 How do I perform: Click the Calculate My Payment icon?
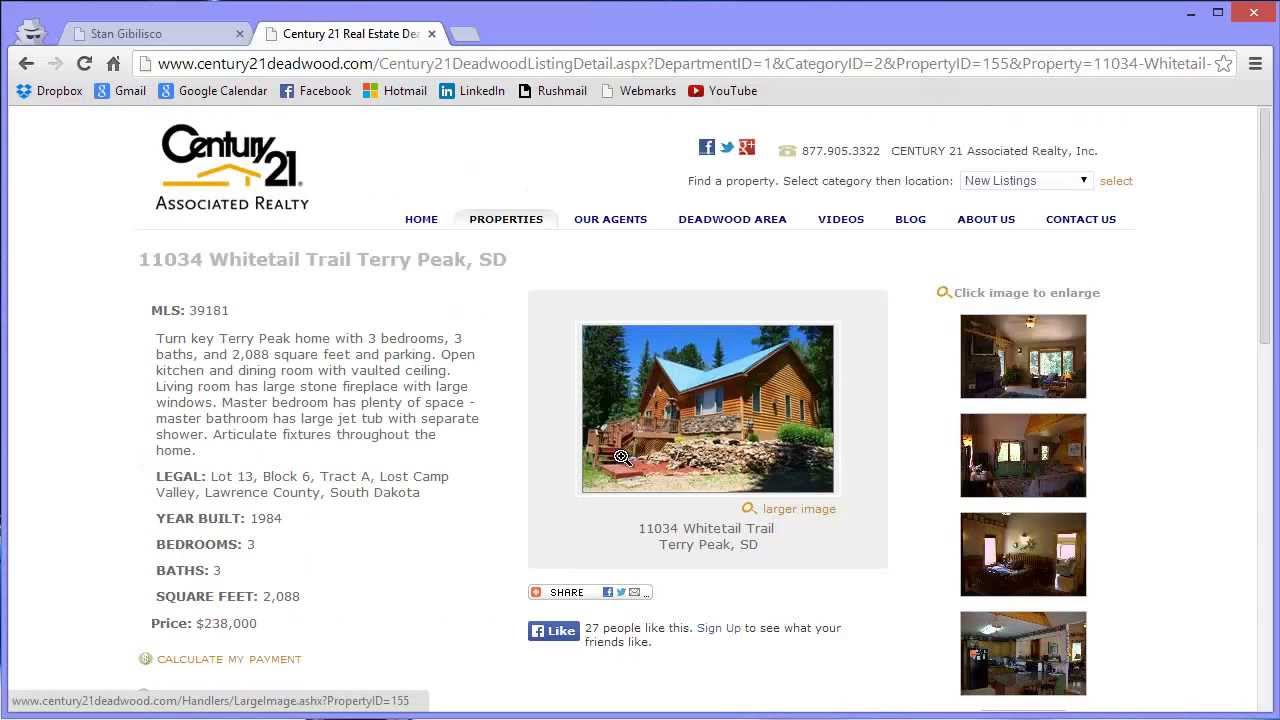pyautogui.click(x=145, y=659)
